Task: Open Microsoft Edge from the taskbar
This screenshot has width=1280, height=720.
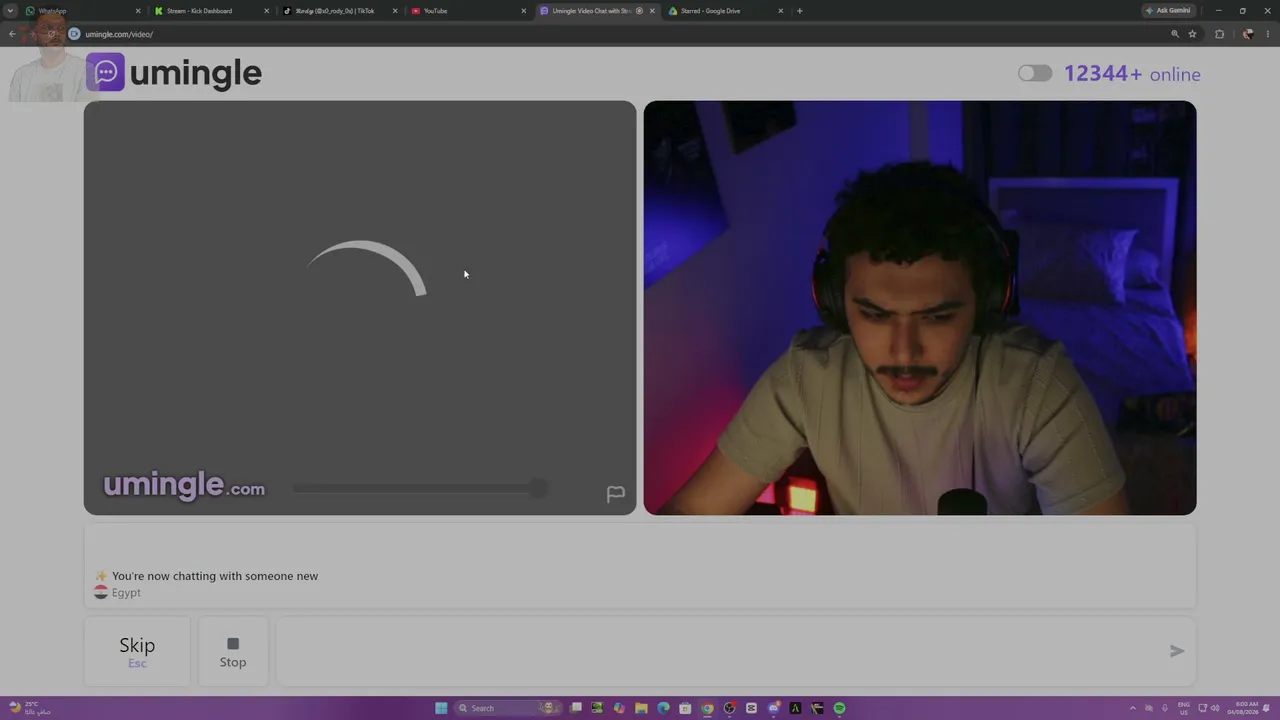Action: pos(663,708)
